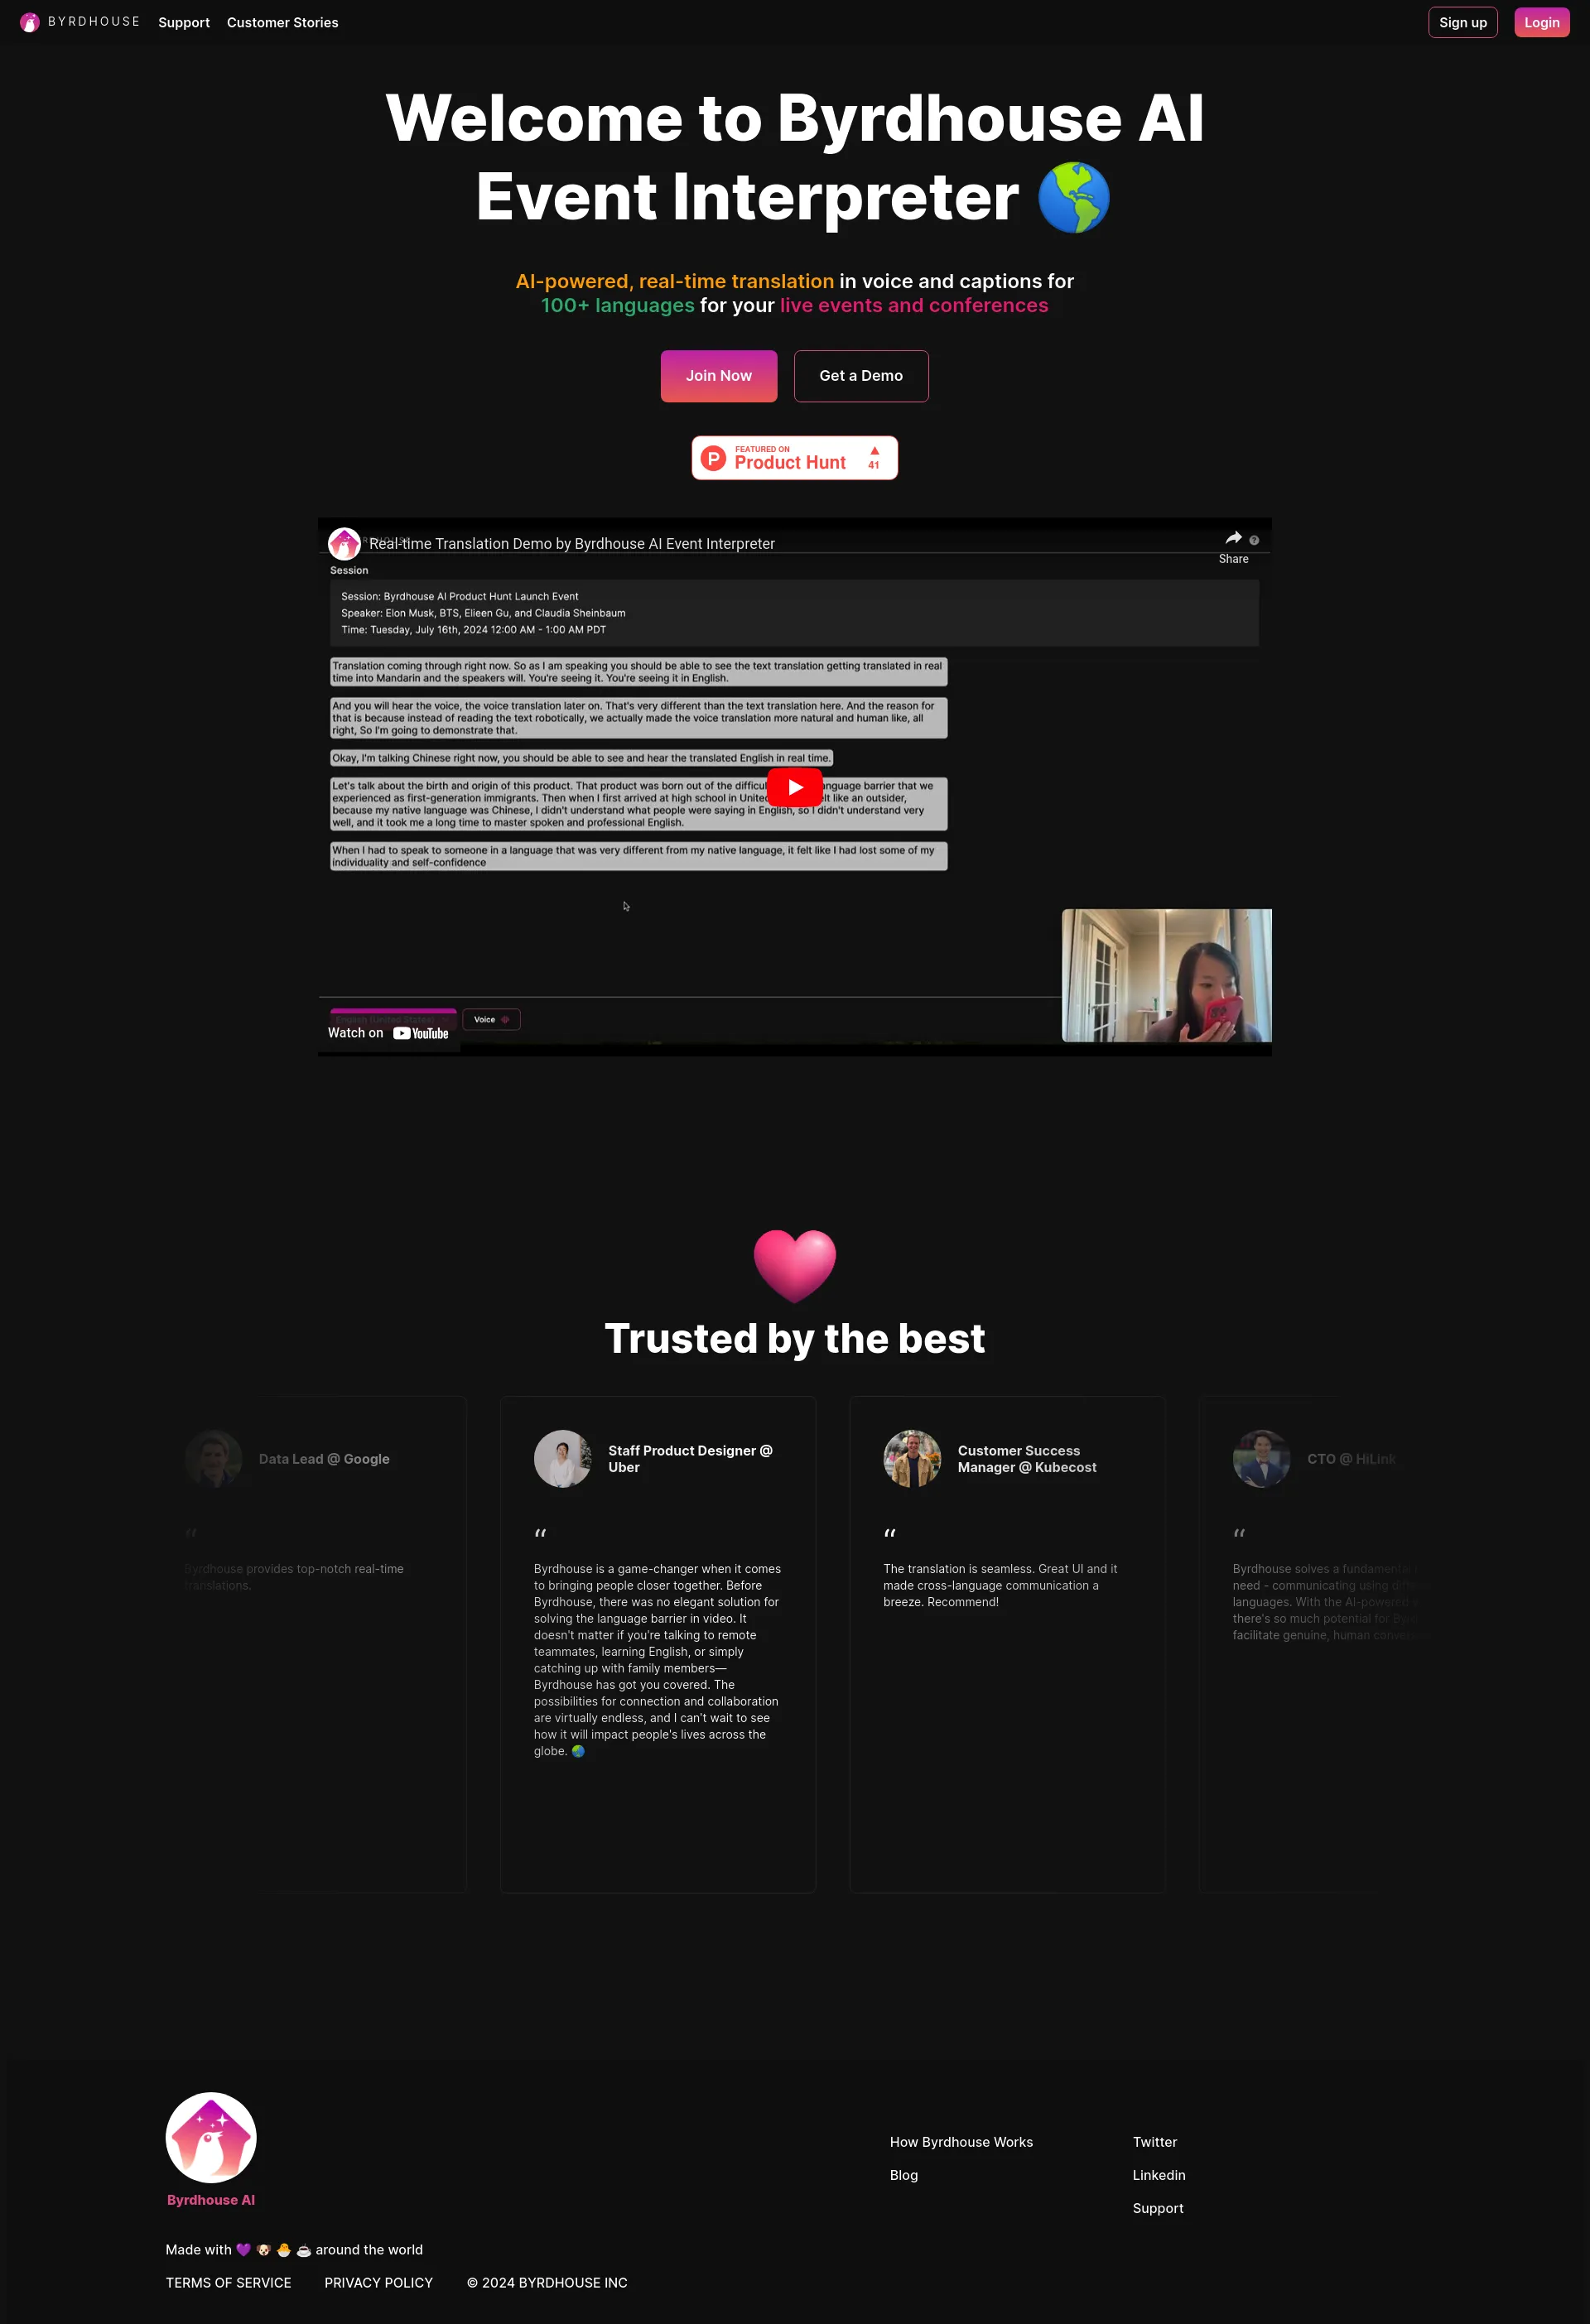This screenshot has width=1590, height=2324.
Task: Click the Login button
Action: pos(1540,22)
